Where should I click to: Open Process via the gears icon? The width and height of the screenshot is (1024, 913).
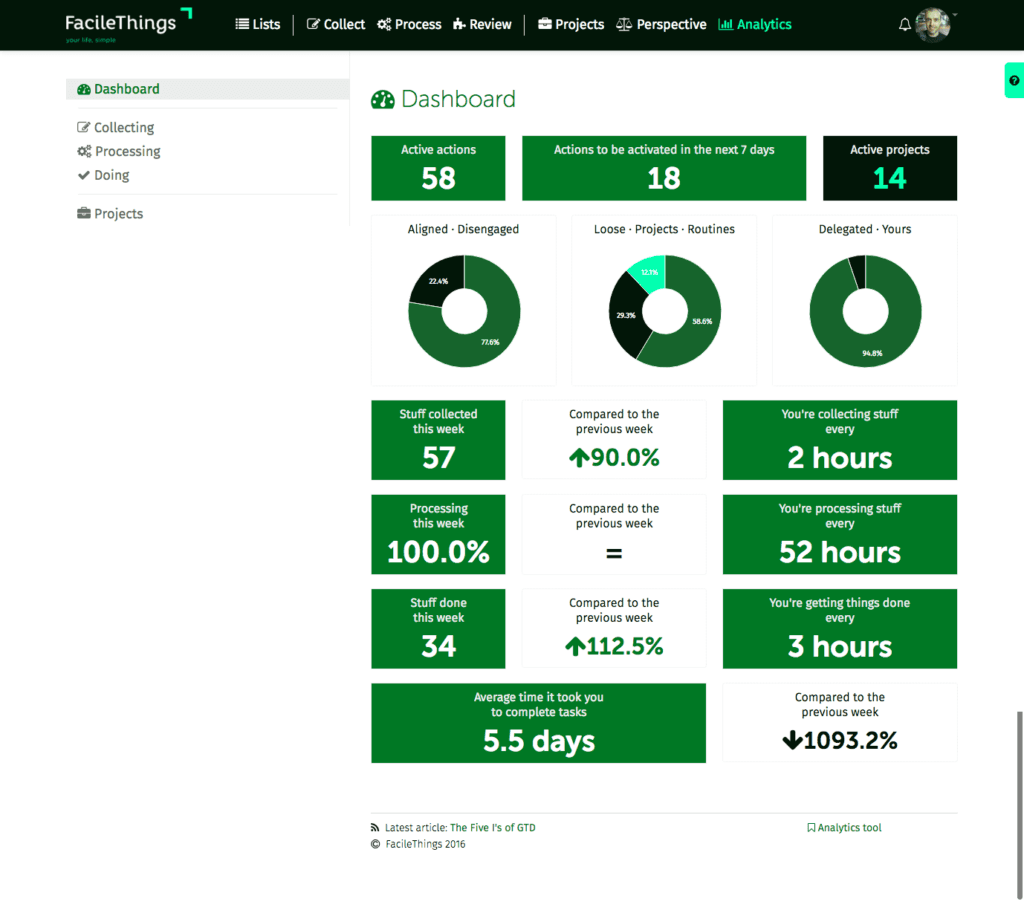click(x=384, y=24)
